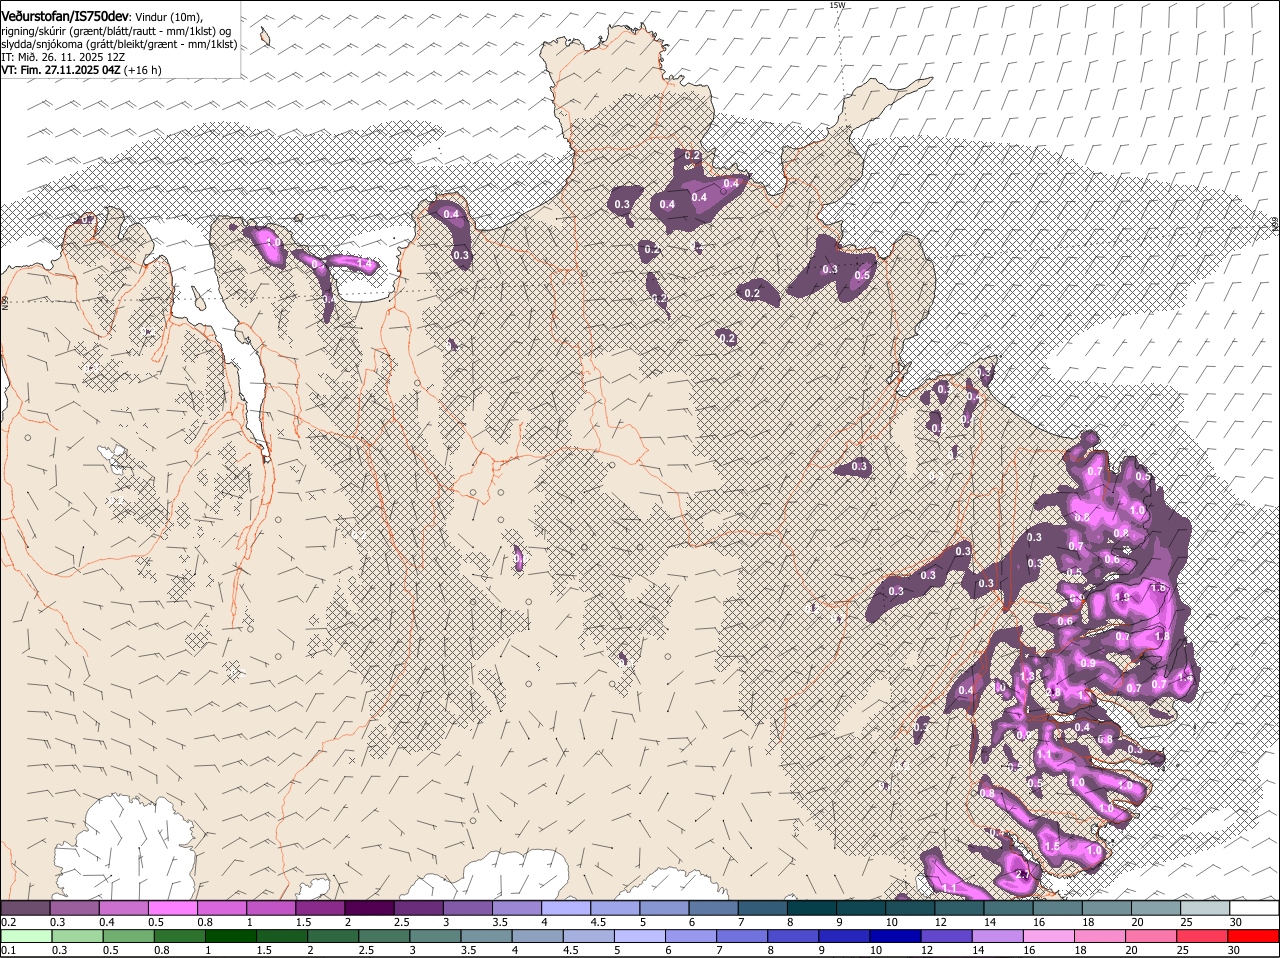
Task: Click the rain scale number label 25
Action: point(1185,950)
